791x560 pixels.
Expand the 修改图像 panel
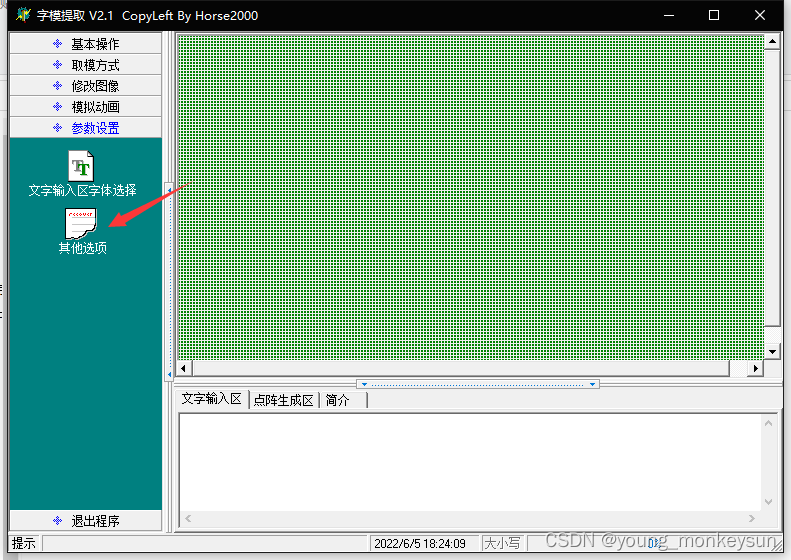(85, 86)
